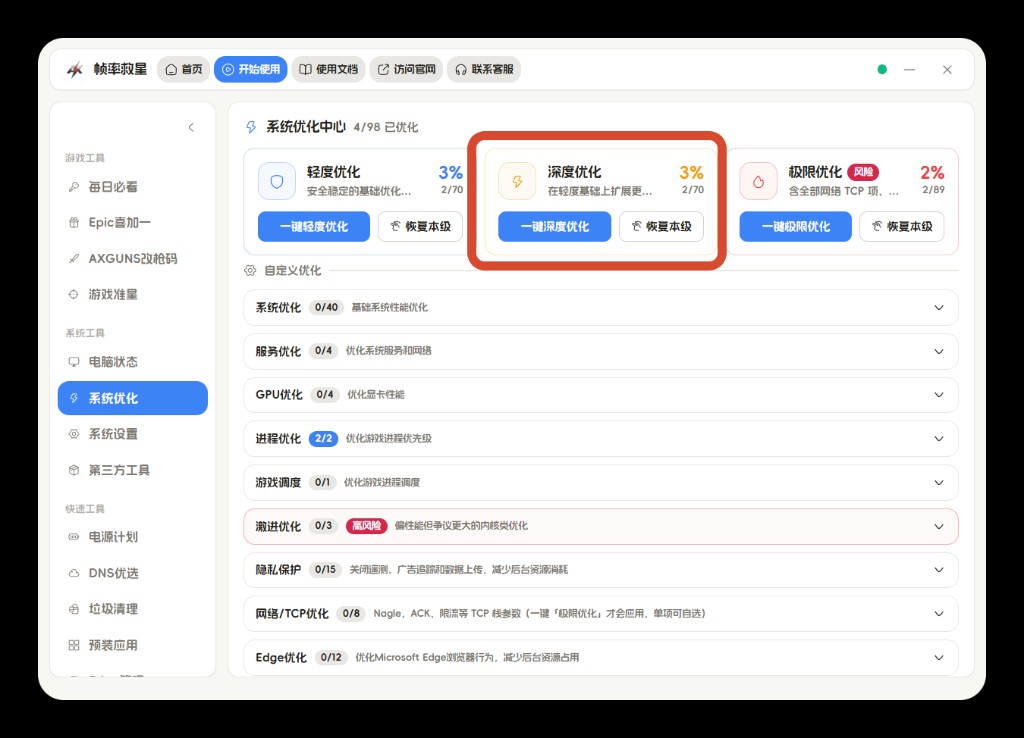The width and height of the screenshot is (1024, 738).
Task: Click the 4/98 已优化 status text
Action: pos(386,127)
